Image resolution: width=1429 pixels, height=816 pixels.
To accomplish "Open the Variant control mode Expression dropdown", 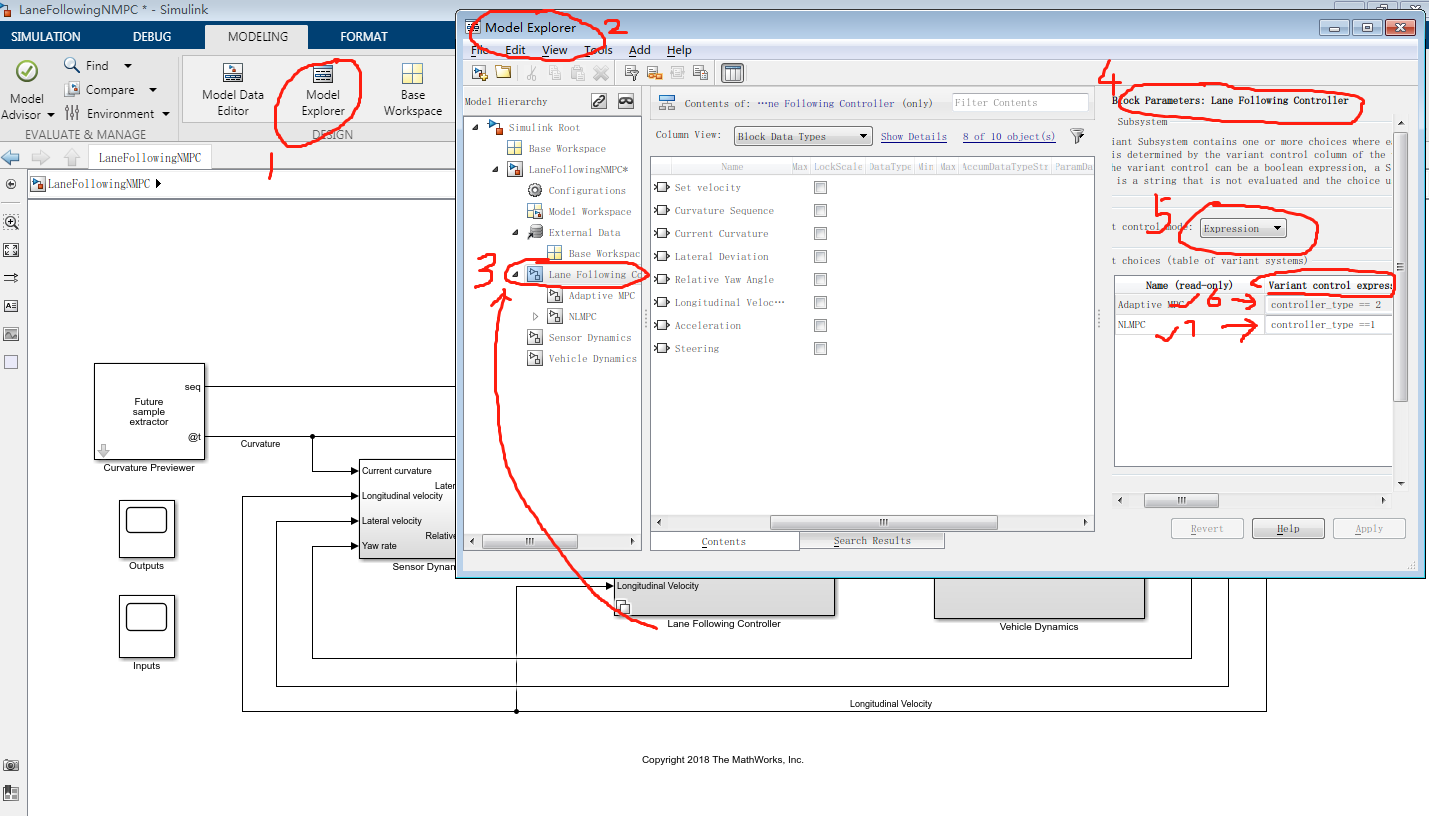I will coord(1243,228).
